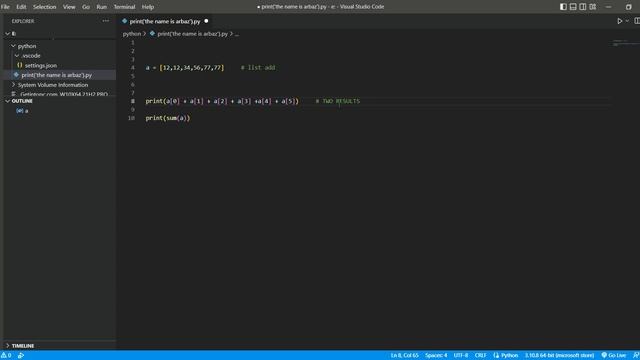The height and width of the screenshot is (360, 640).
Task: Toggle bottom panel layout icon
Action: [x=573, y=7]
